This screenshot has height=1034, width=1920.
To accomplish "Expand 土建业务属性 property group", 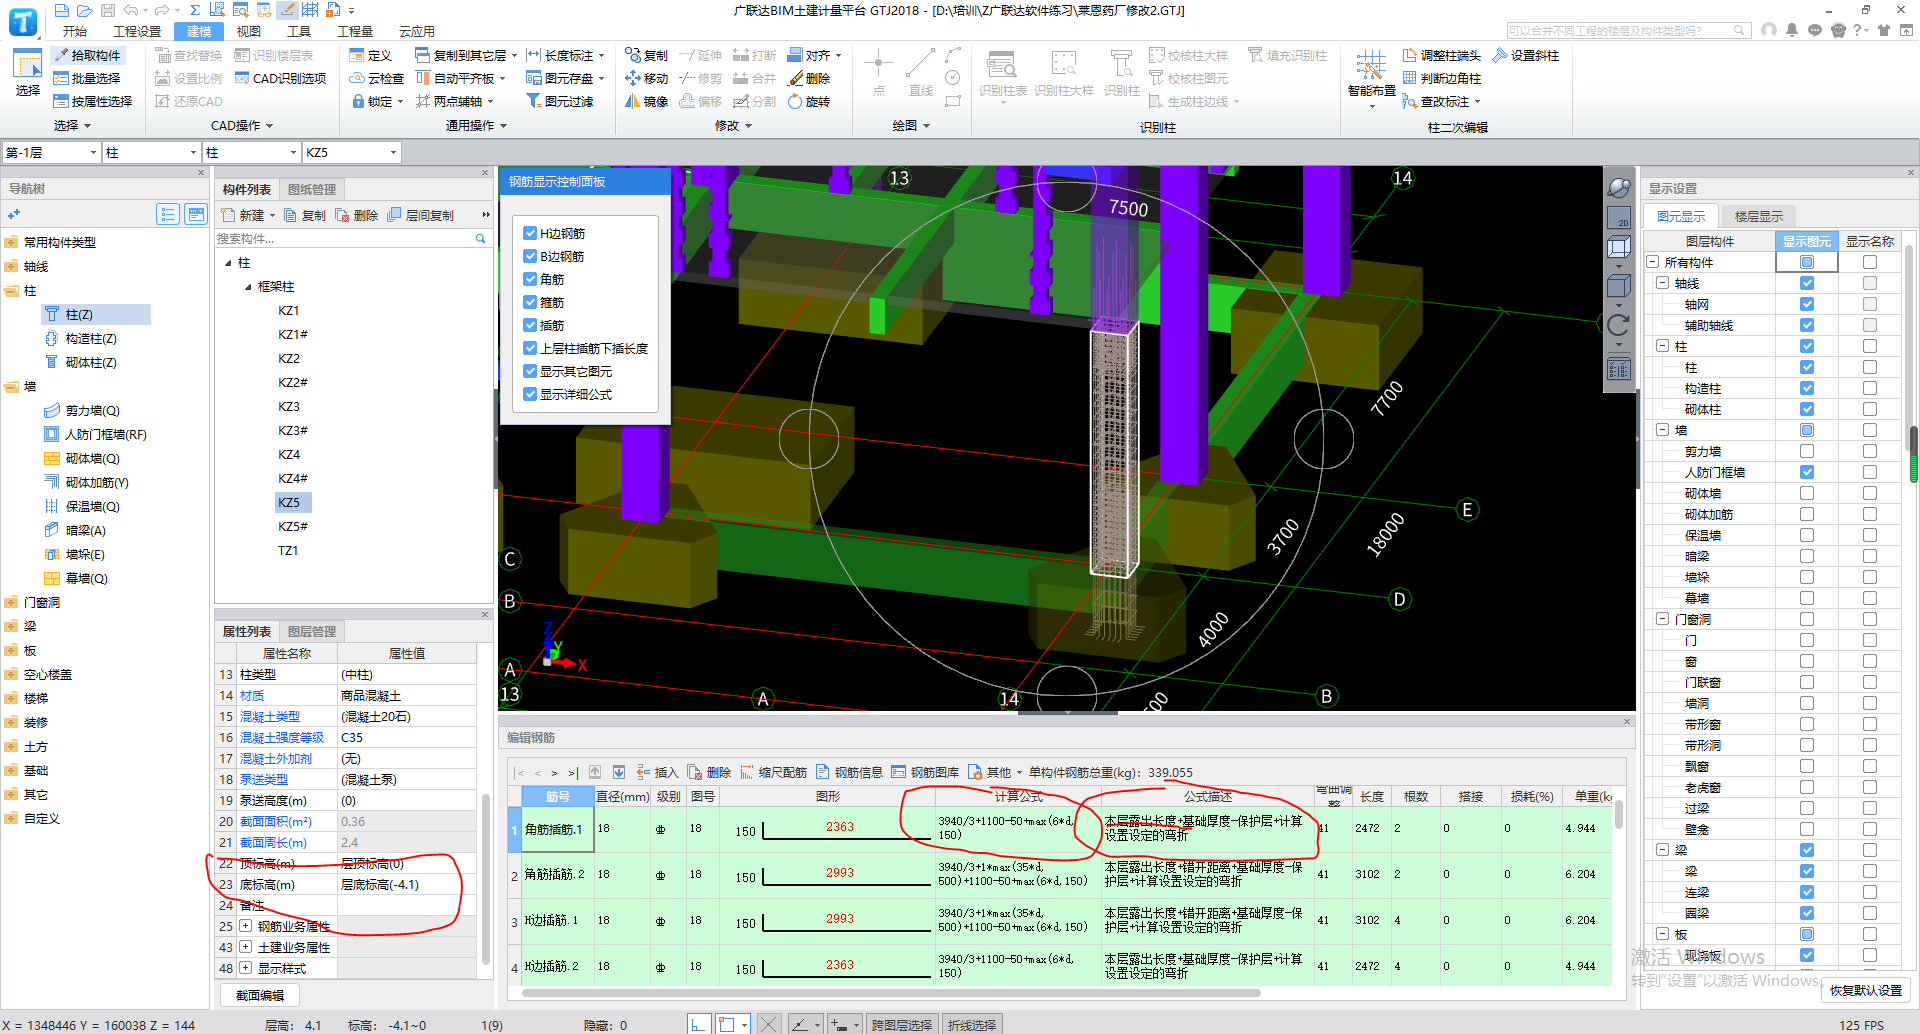I will [x=245, y=947].
